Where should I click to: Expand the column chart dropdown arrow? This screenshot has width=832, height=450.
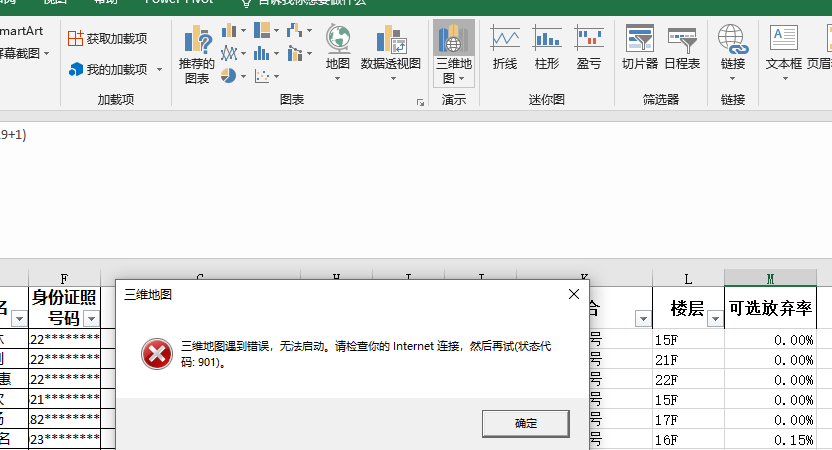(x=244, y=31)
